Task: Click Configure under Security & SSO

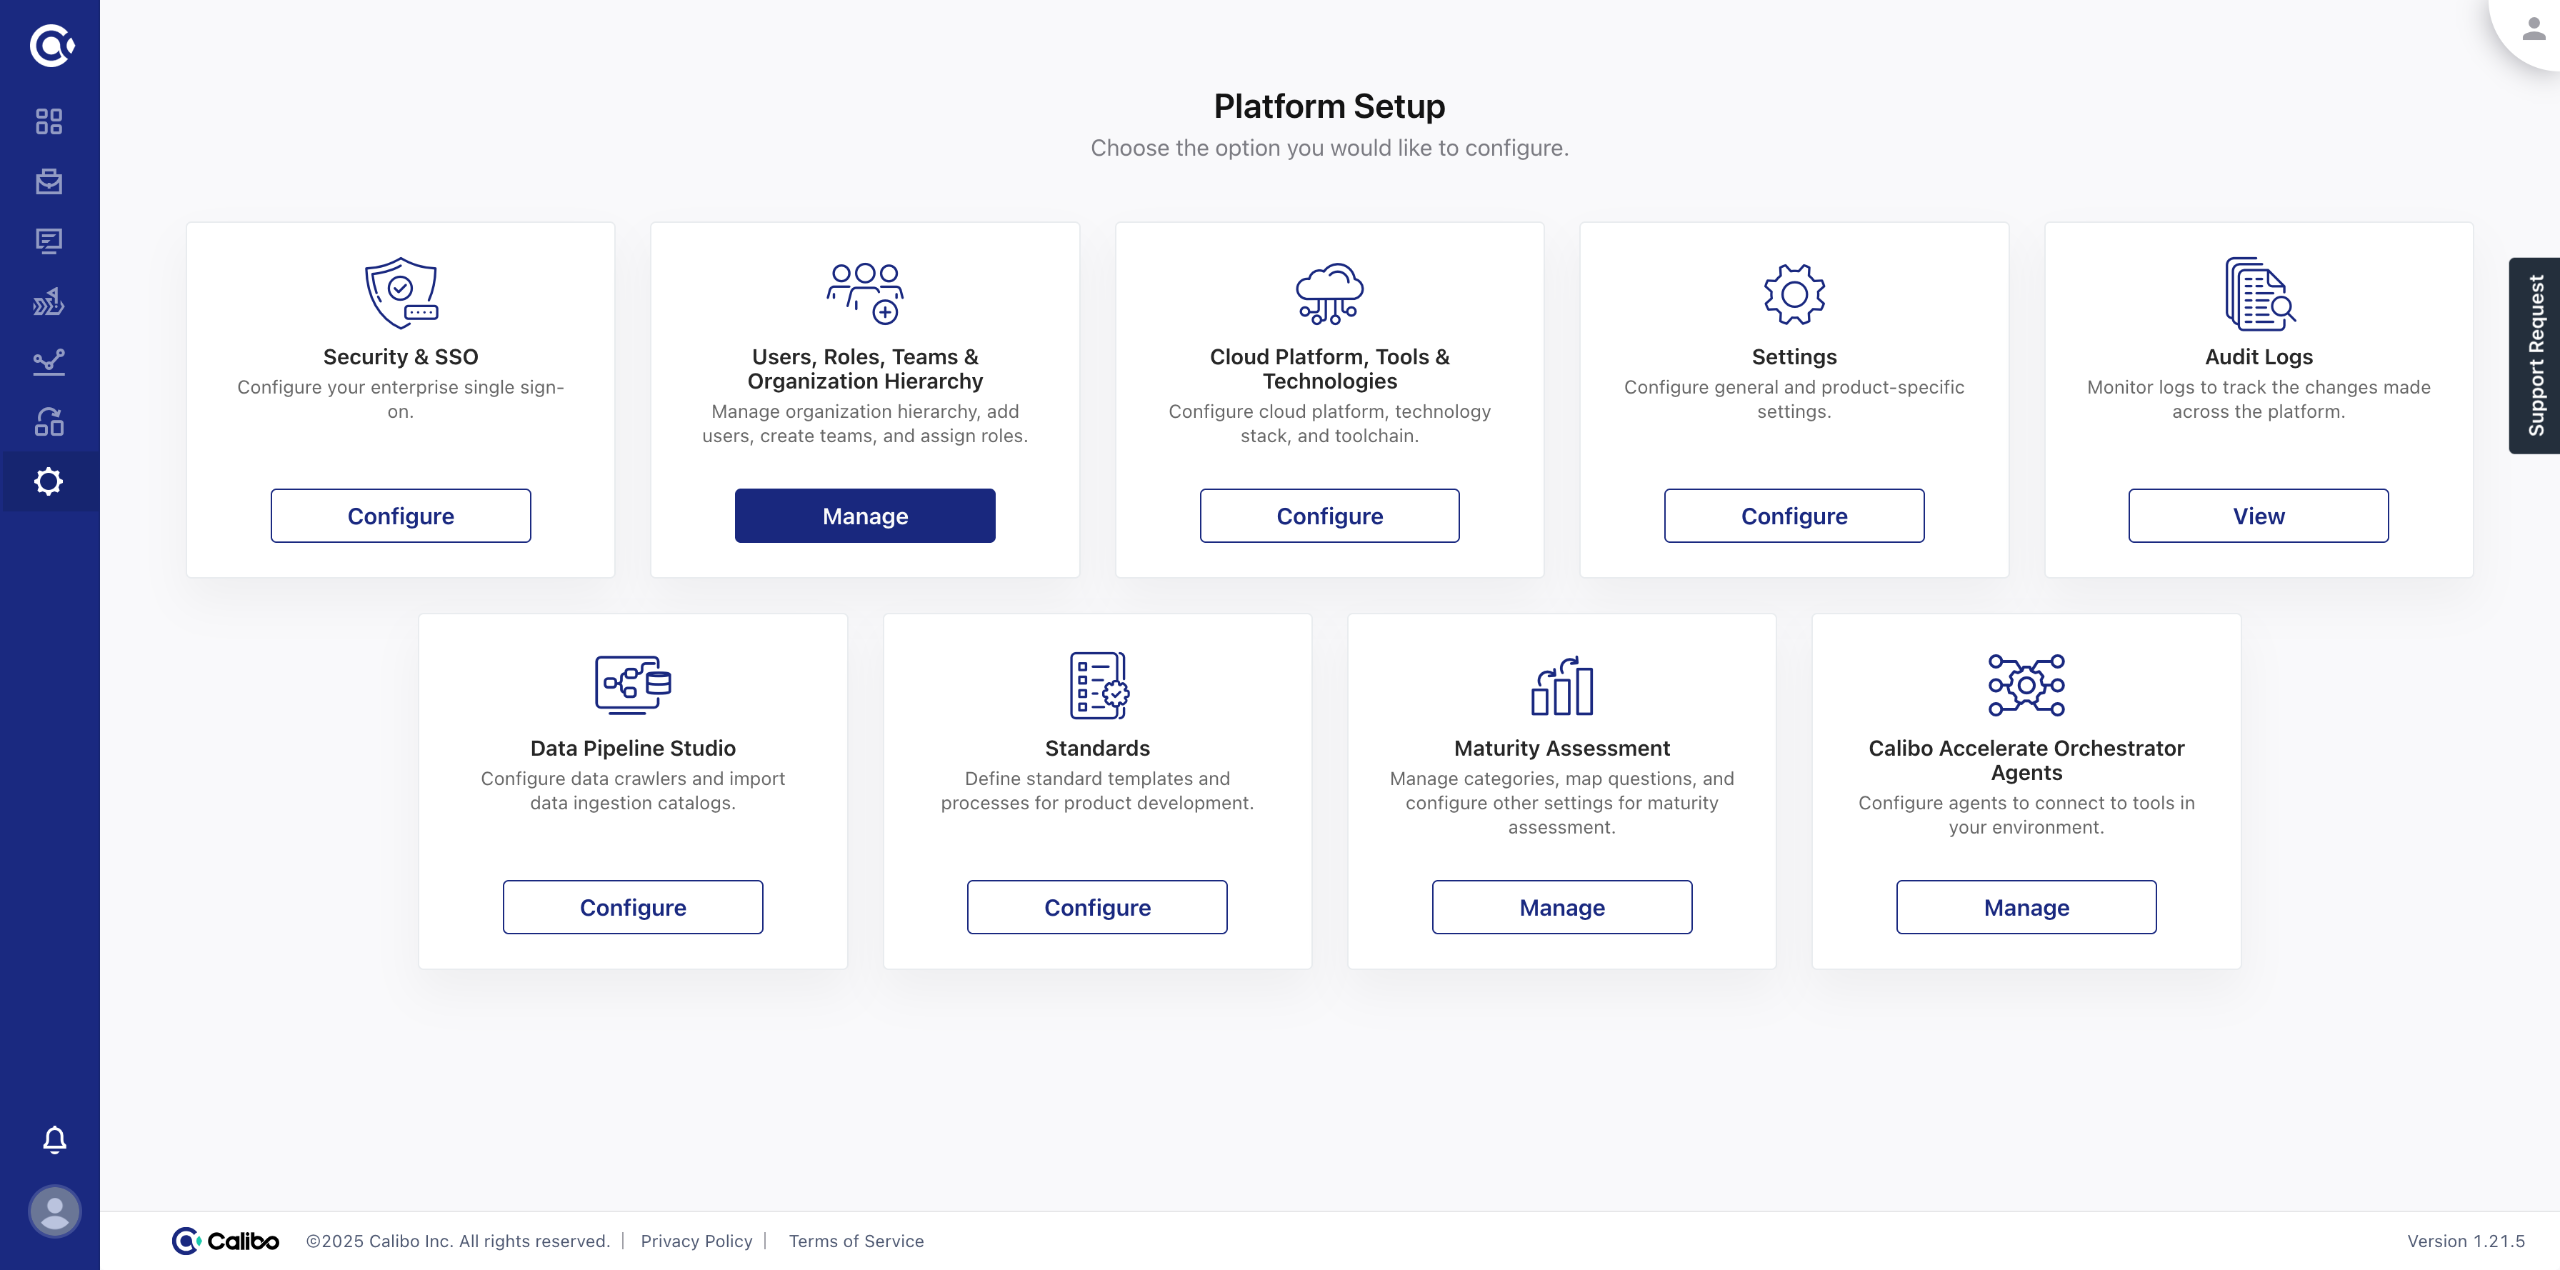Action: click(401, 516)
